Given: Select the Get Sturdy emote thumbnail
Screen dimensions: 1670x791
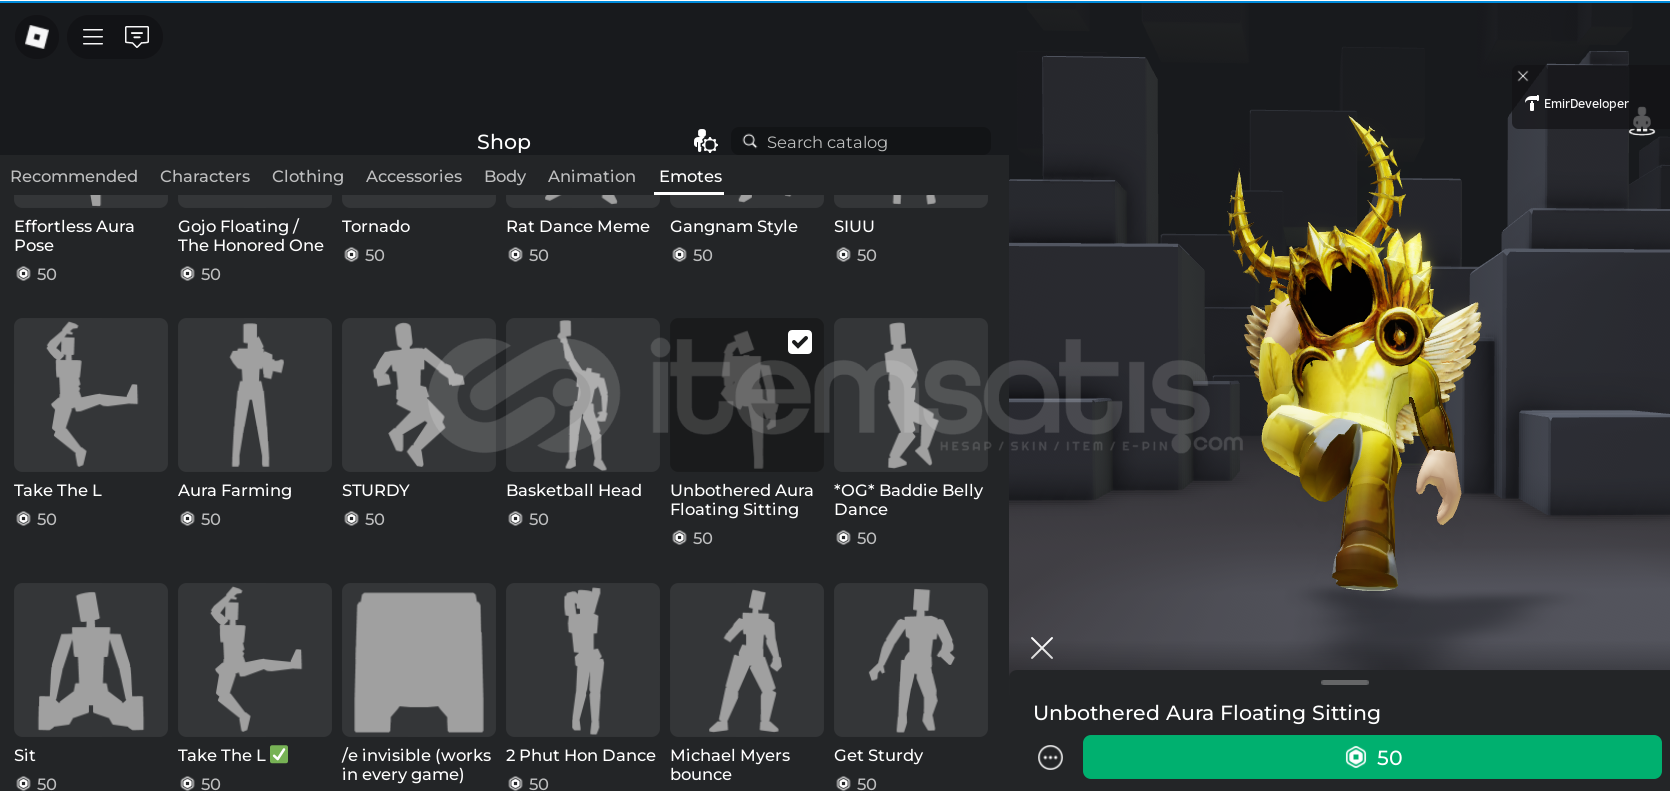Looking at the screenshot, I should coord(911,660).
